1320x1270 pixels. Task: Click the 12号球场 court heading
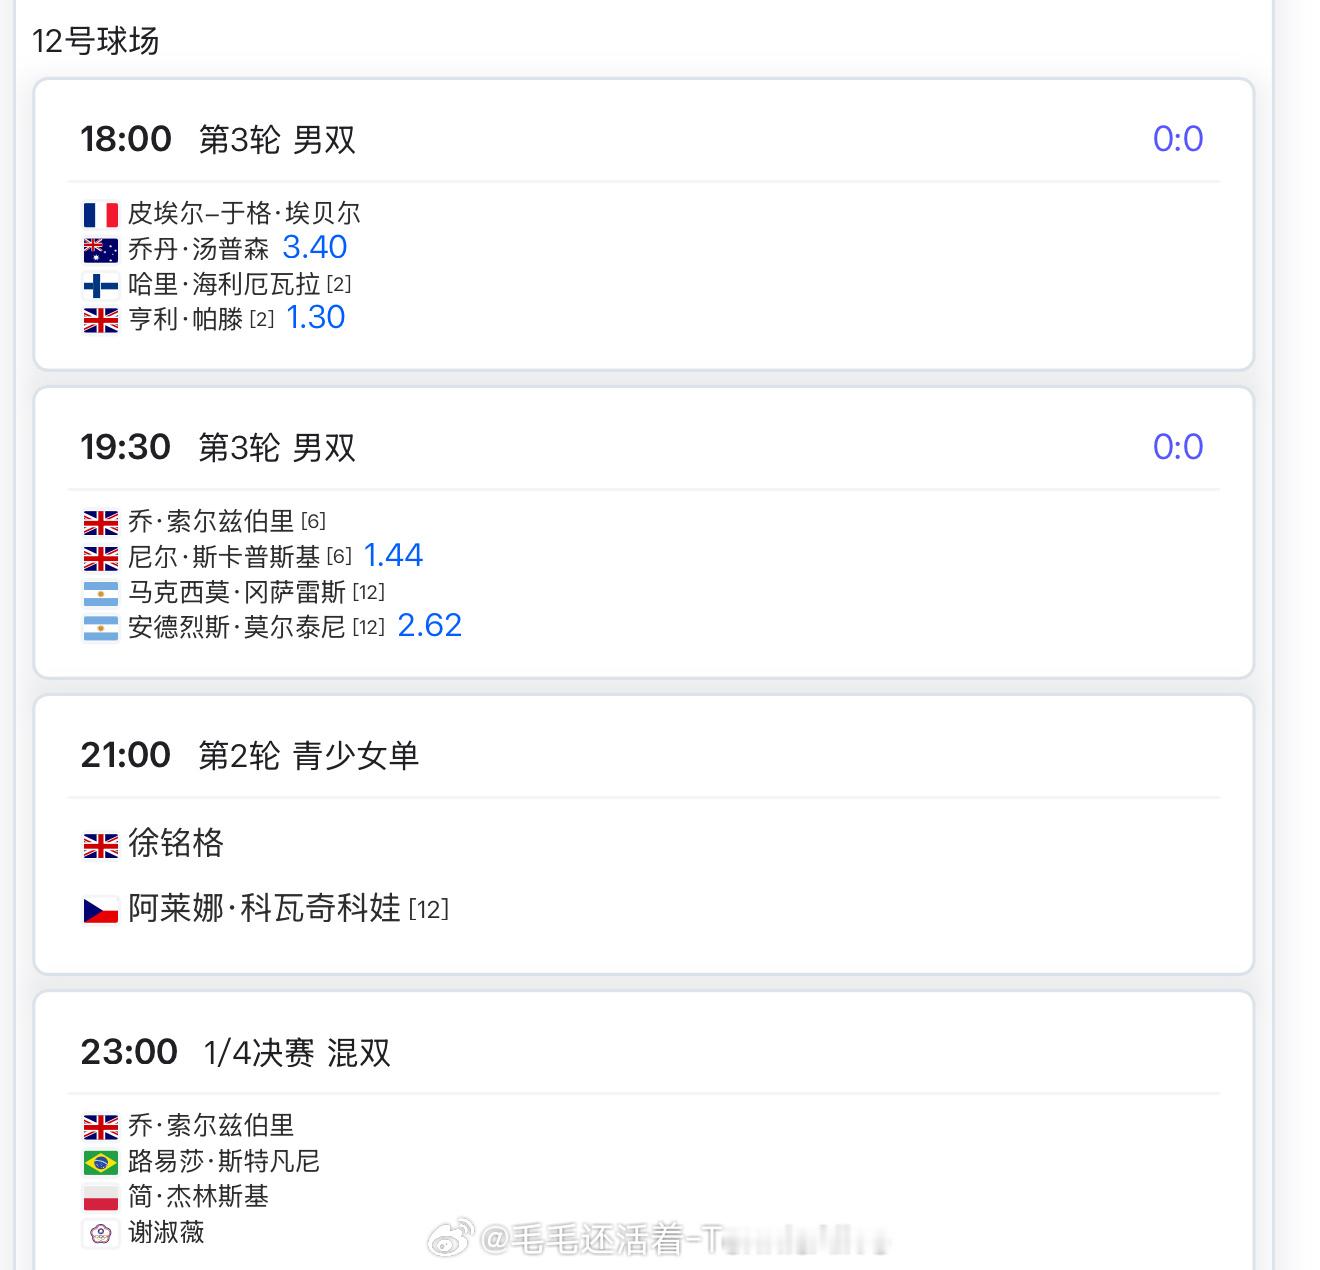pyautogui.click(x=96, y=41)
